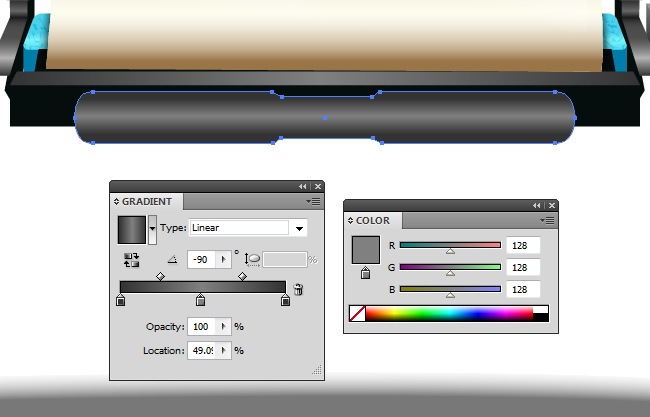Open the gradient Type dropdown
650x417 pixels.
299,228
